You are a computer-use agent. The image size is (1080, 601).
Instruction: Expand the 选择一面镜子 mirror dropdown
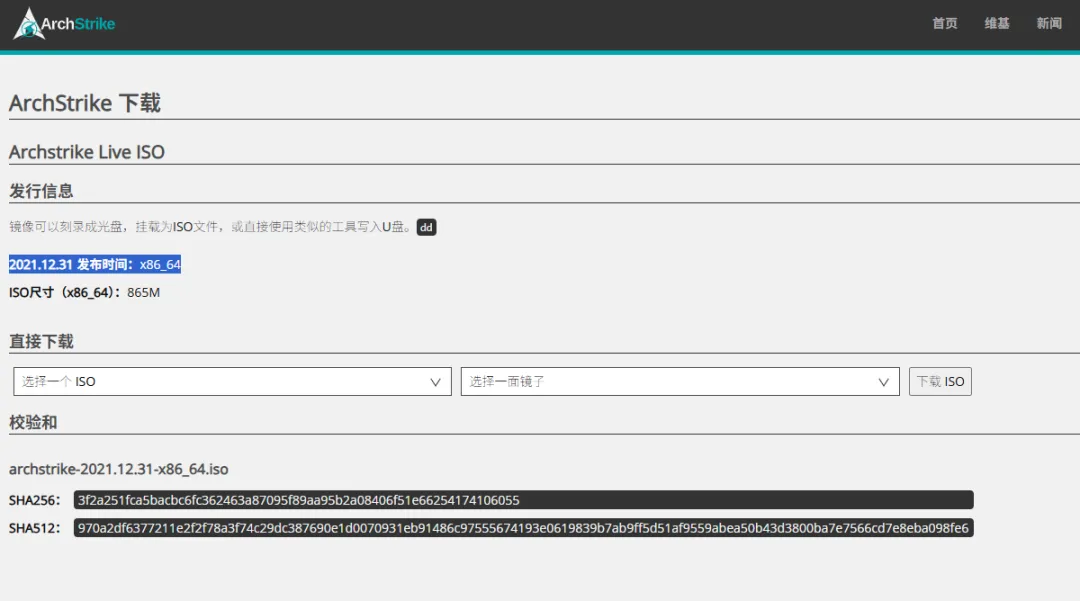pos(680,381)
